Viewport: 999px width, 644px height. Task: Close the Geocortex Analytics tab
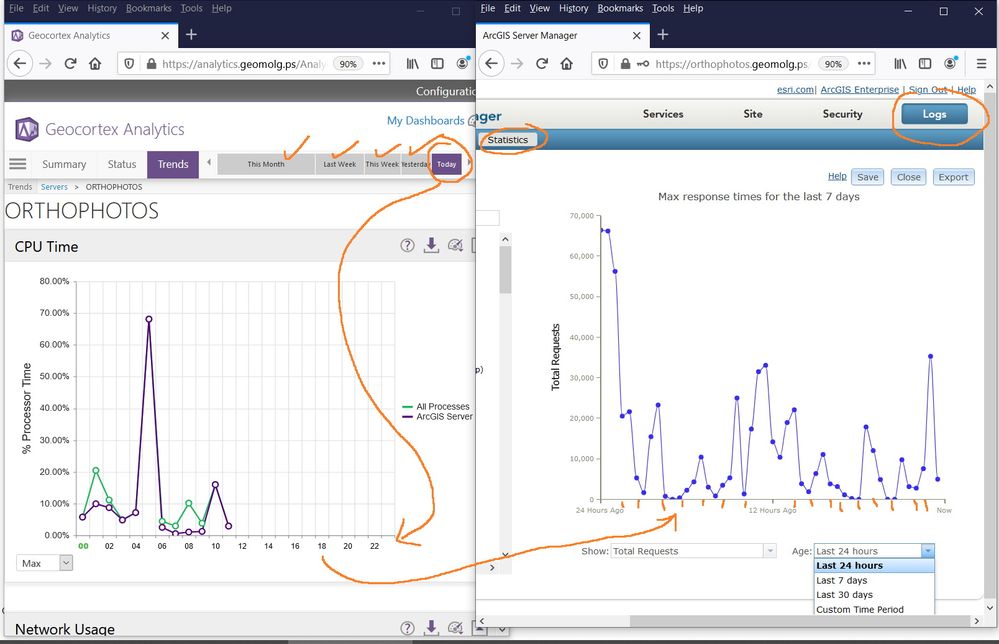(x=165, y=36)
